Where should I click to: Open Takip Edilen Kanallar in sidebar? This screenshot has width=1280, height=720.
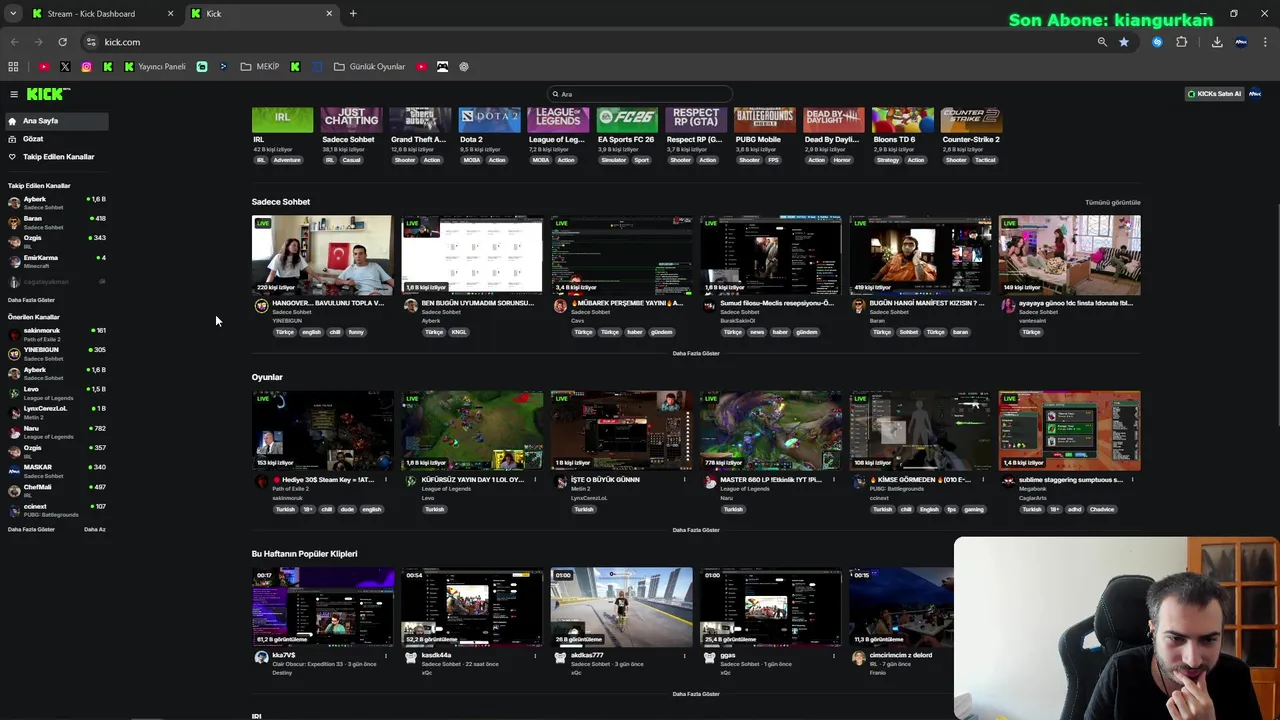56,157
